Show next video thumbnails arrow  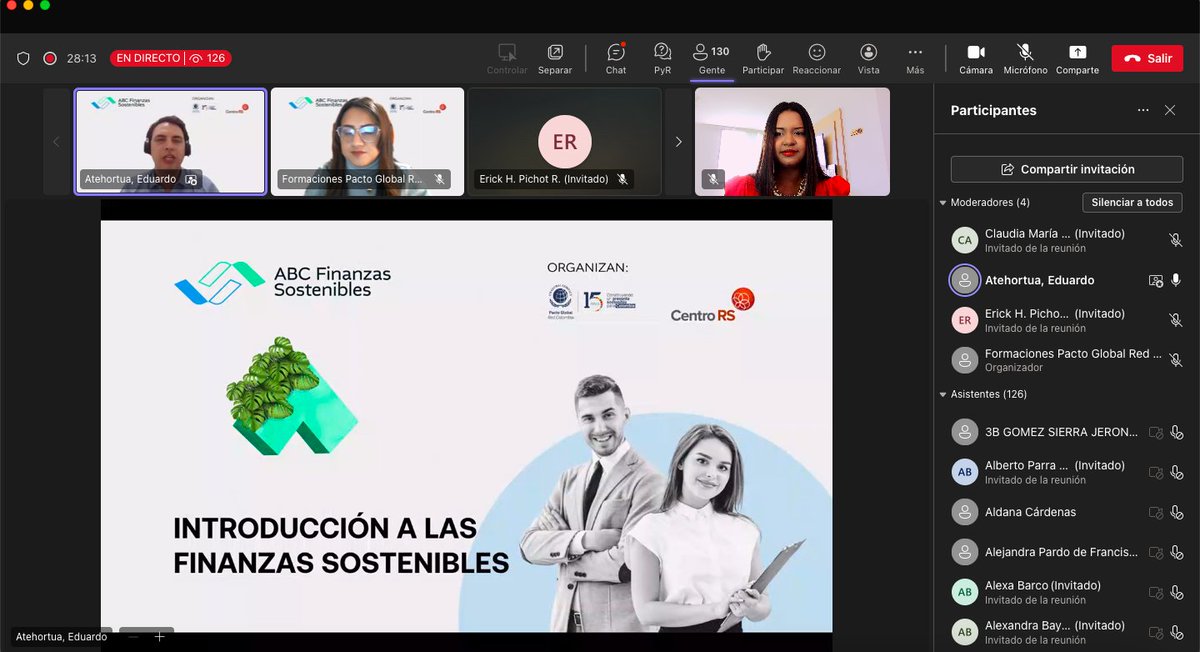[678, 142]
